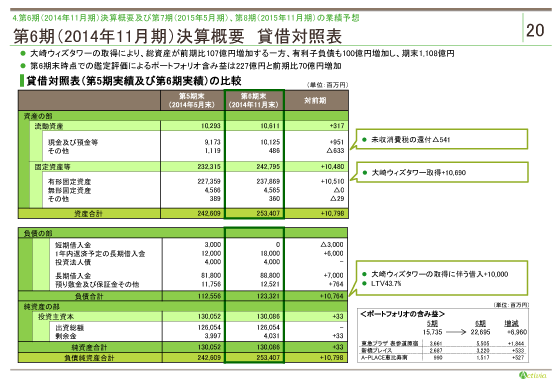Select the 第5期末 (2014年5月末) column header
Image resolution: width=560 pixels, height=388 pixels.
(x=192, y=100)
